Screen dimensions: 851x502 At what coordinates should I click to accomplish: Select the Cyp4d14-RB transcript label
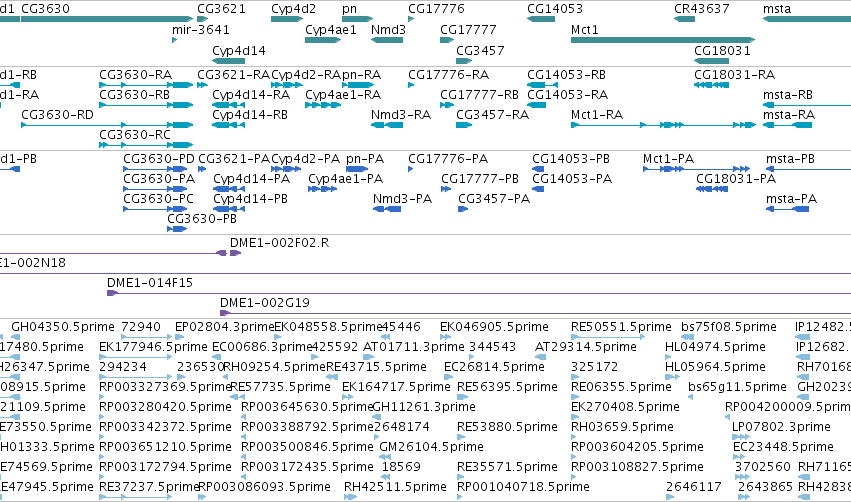(x=250, y=115)
